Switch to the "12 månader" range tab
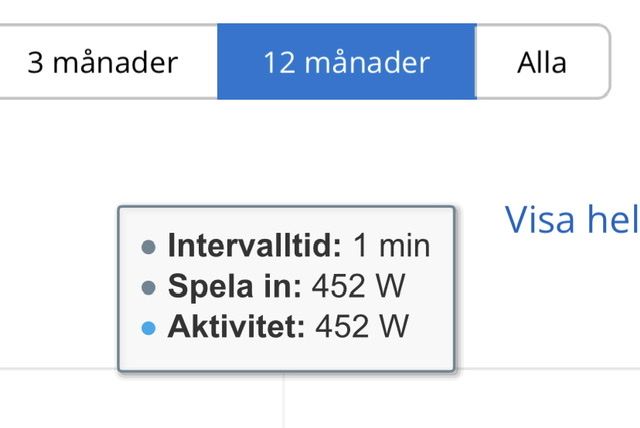 (x=346, y=62)
